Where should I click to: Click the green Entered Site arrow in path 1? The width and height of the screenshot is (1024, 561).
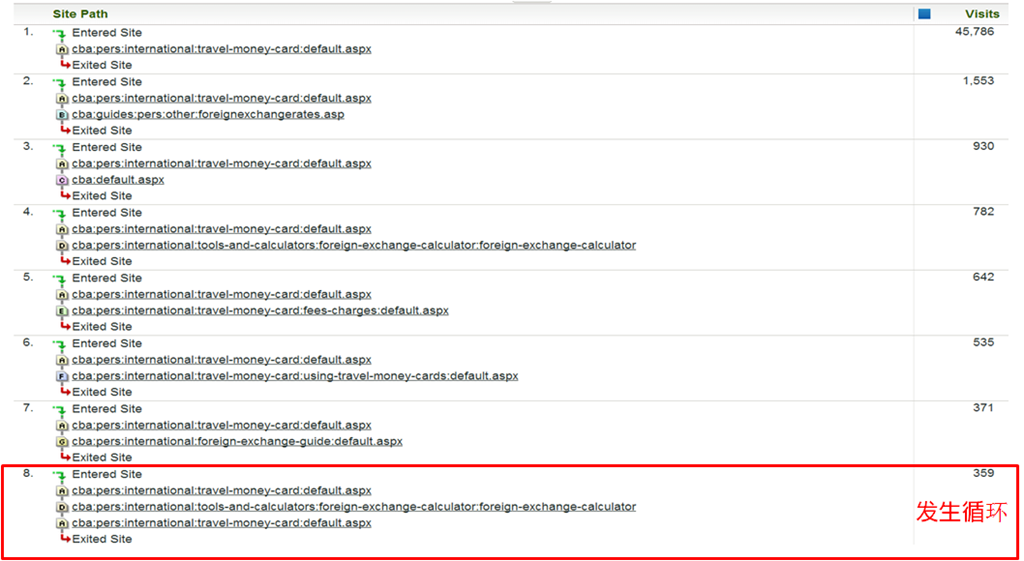[62, 33]
